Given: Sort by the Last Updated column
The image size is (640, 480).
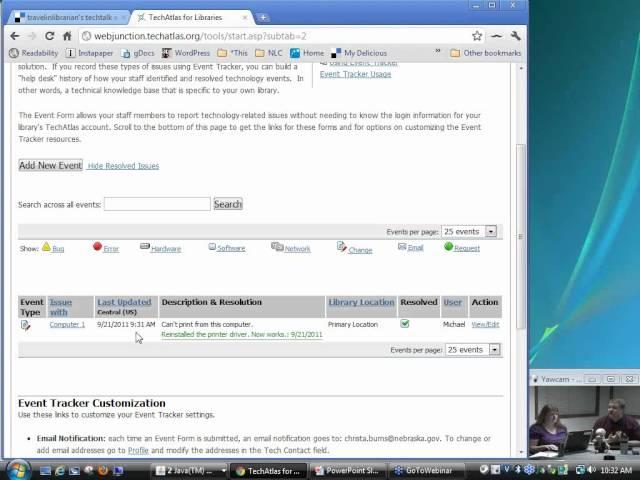Looking at the screenshot, I should 124,302.
